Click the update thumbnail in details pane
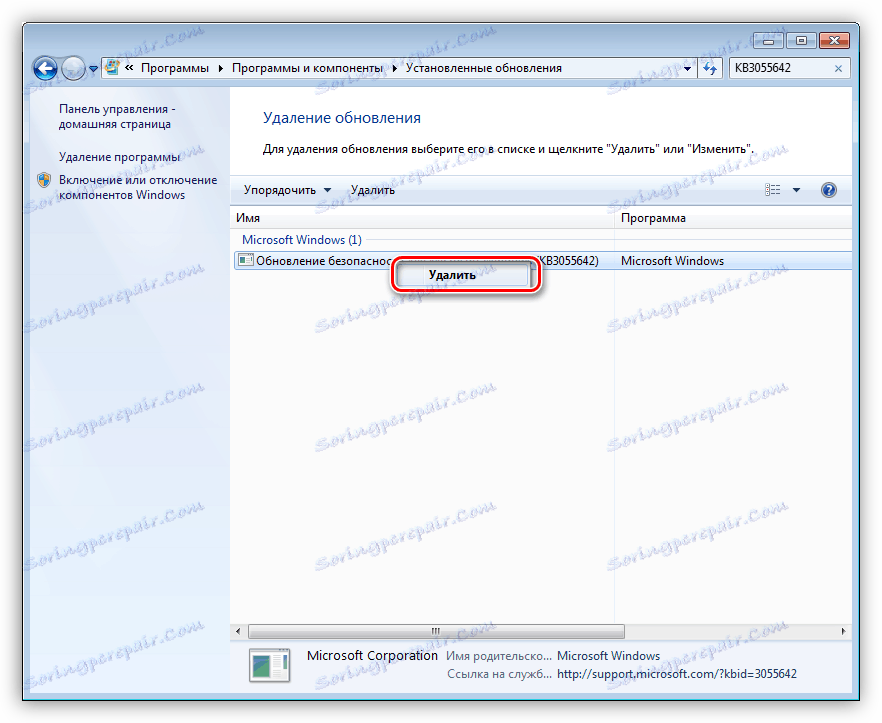This screenshot has height=723, width=882. point(269,665)
